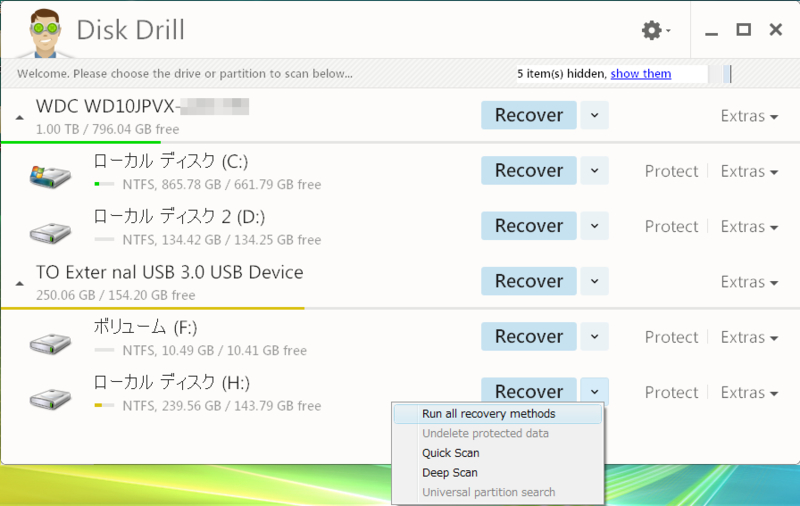The width and height of the screenshot is (800, 506).
Task: Open Recover options dropdown for D: drive
Action: tap(594, 225)
